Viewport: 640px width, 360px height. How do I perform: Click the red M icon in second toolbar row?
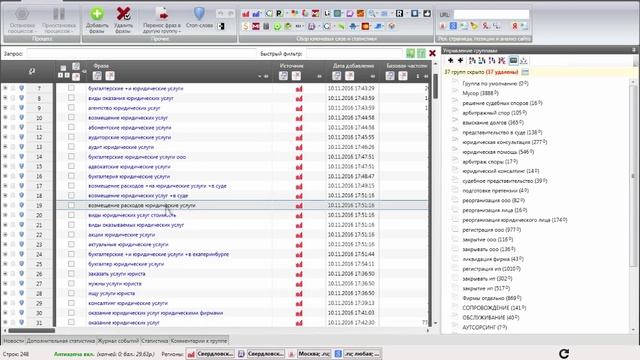click(256, 27)
